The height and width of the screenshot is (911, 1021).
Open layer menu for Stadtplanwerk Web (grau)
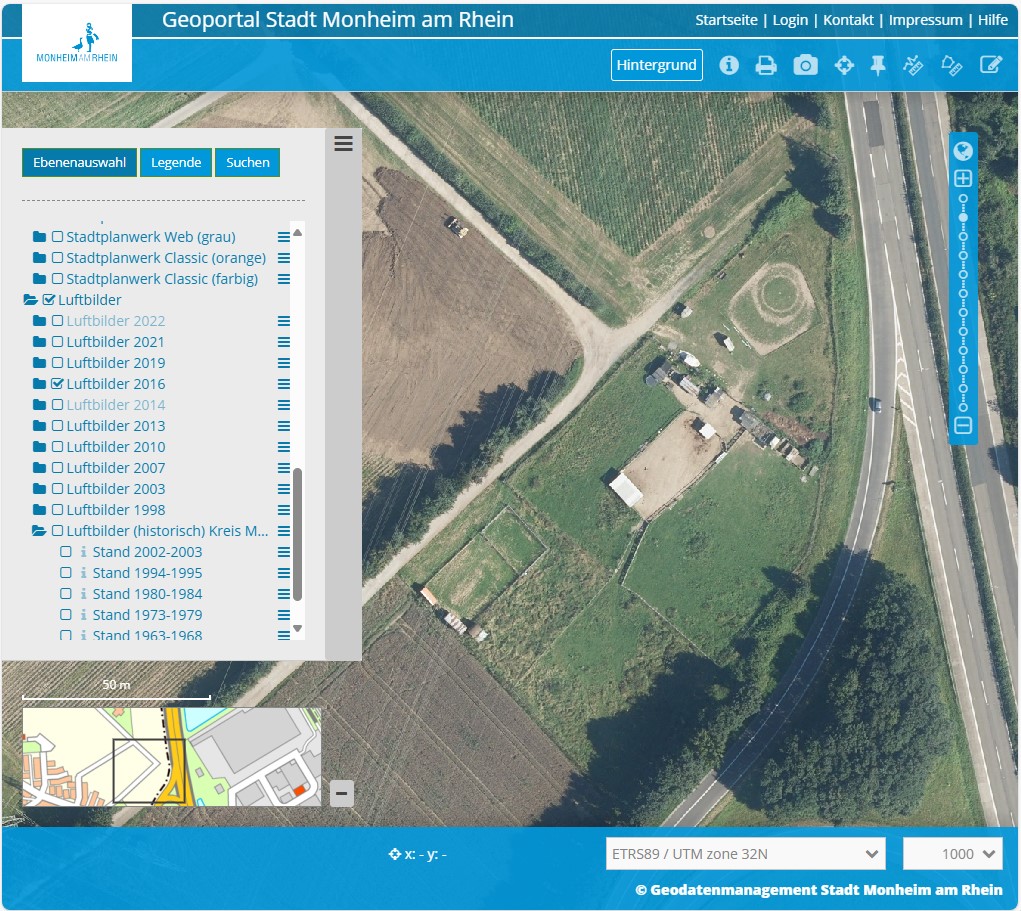(284, 237)
